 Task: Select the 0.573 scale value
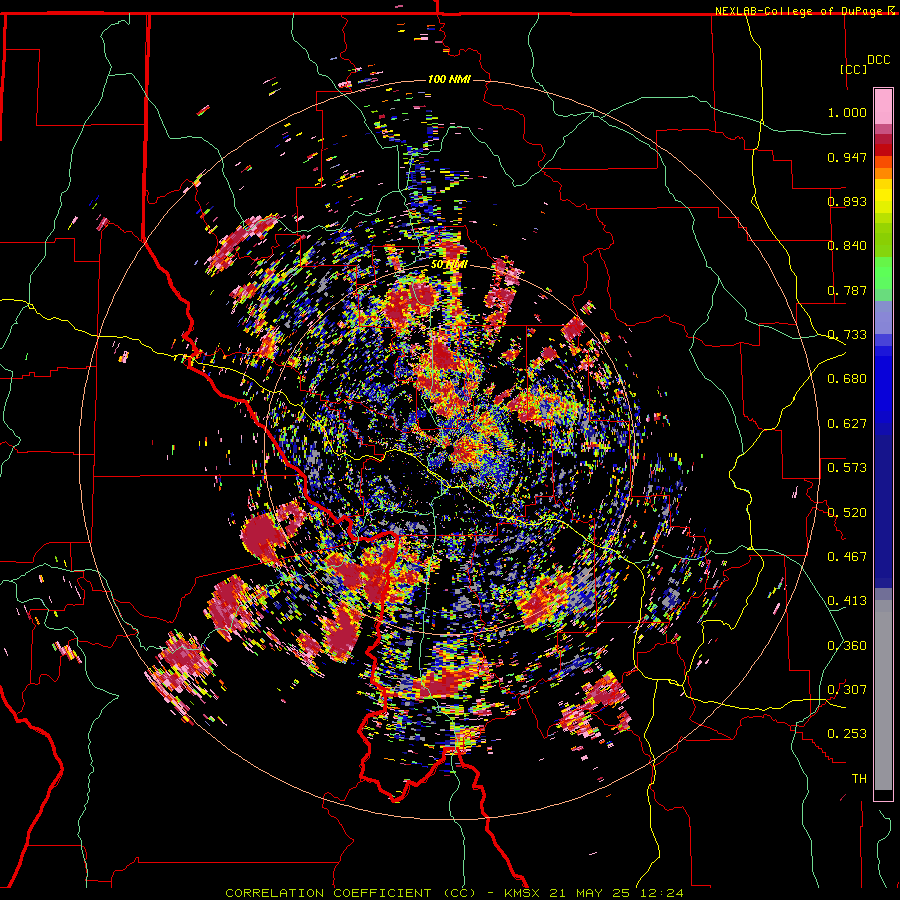point(847,467)
